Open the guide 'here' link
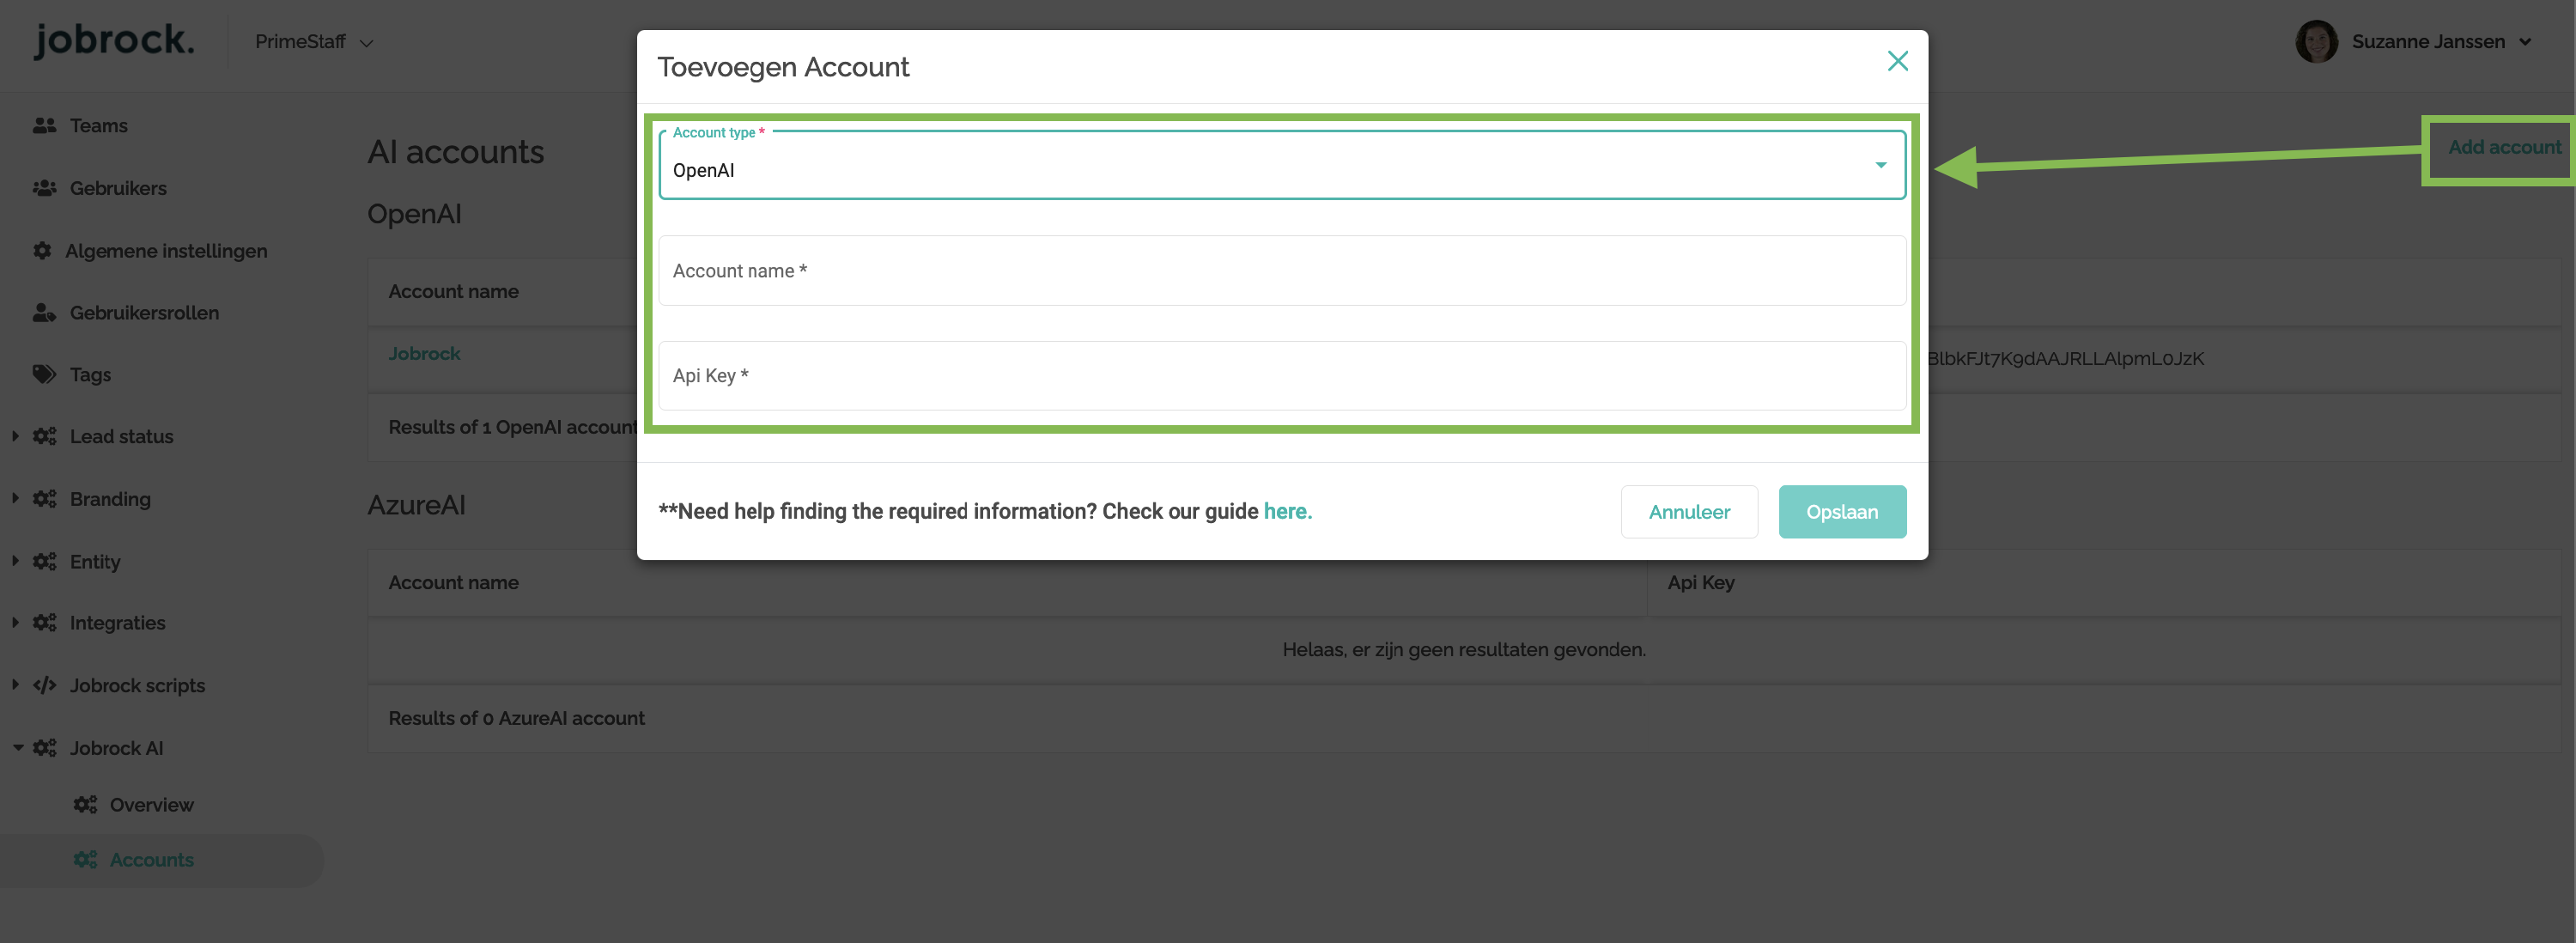The image size is (2576, 943). [1286, 512]
